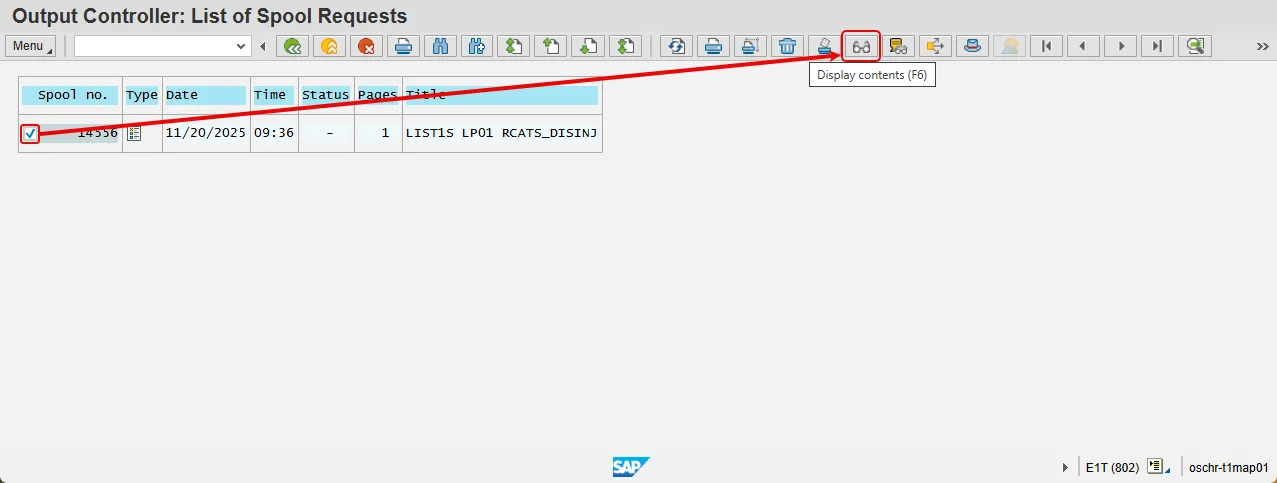Jump to first entry arrow

pos(1046,46)
